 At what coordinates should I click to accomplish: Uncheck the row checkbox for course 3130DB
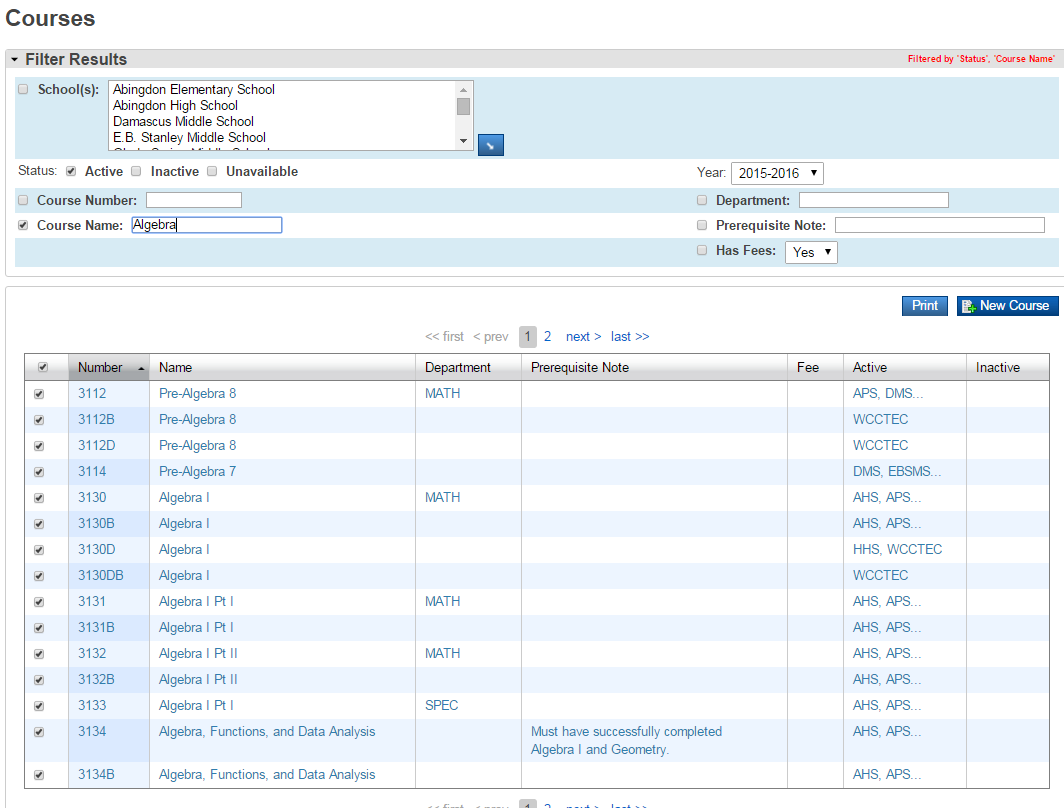point(39,576)
